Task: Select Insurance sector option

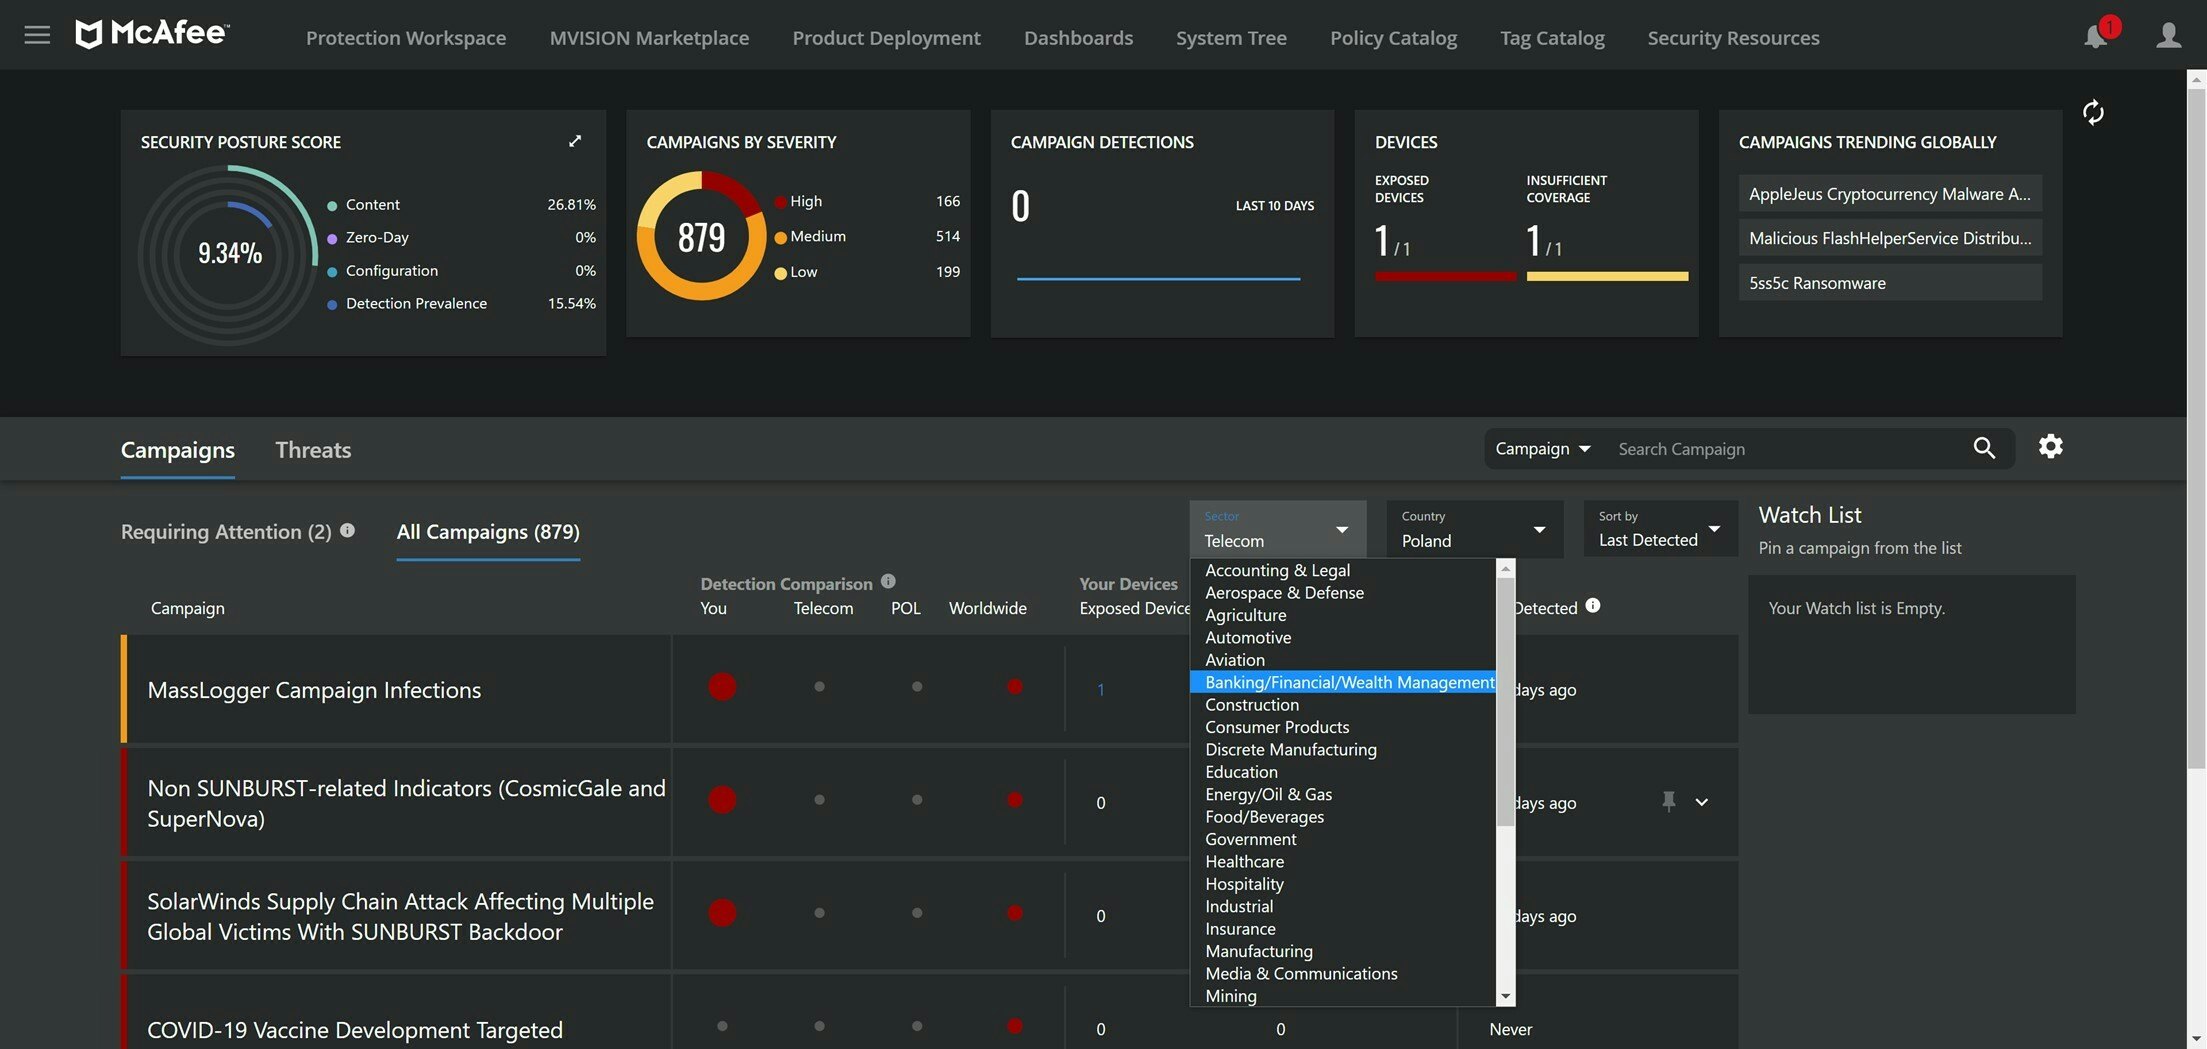Action: point(1342,929)
